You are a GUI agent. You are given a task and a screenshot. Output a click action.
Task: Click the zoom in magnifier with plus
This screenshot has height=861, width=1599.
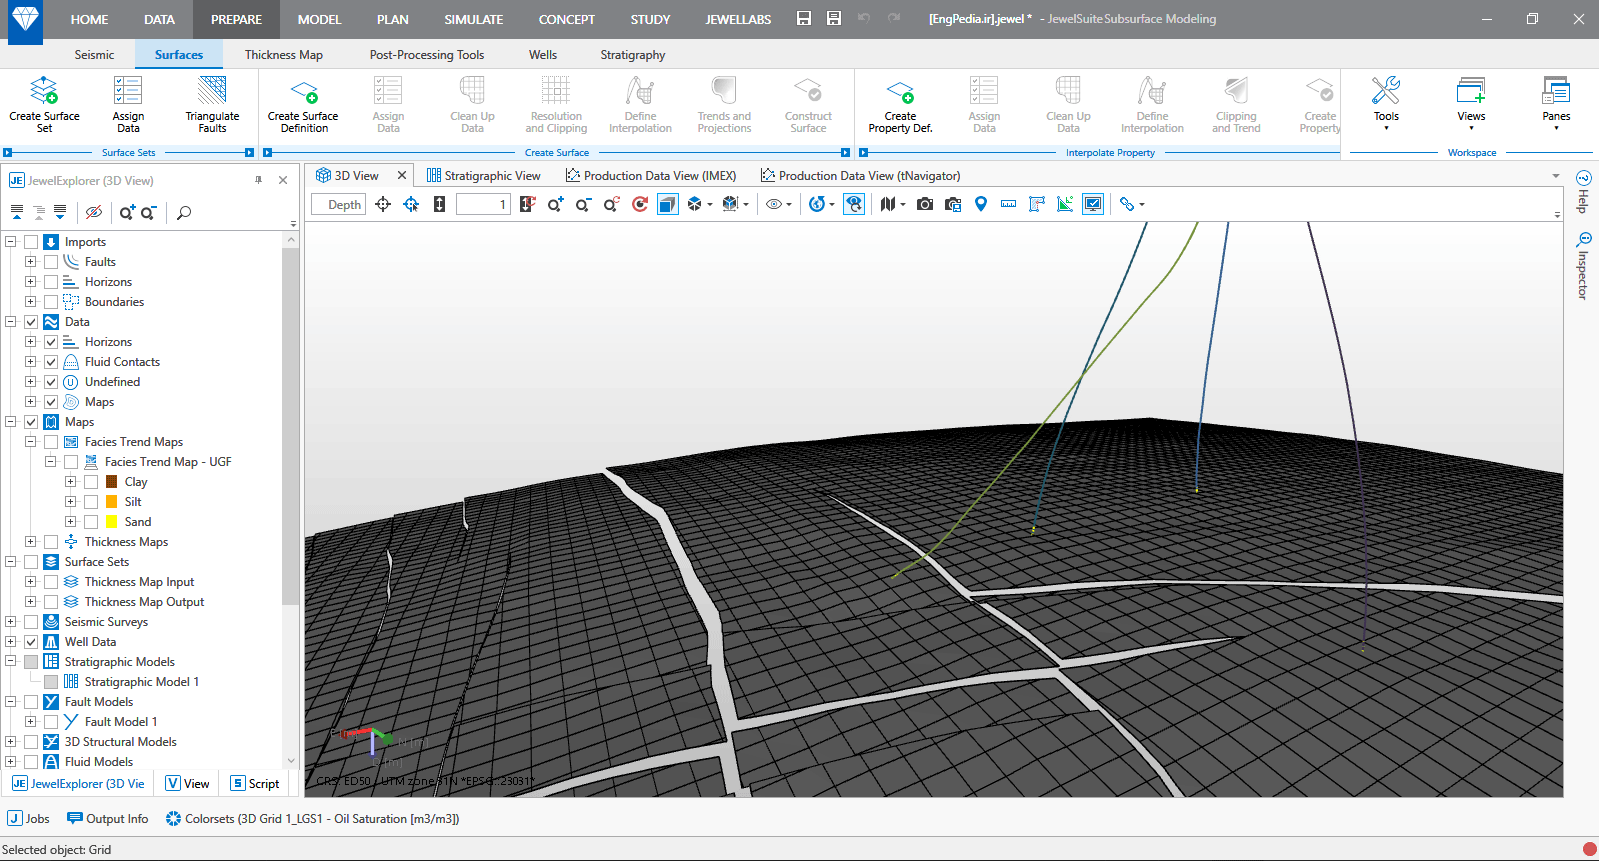click(x=555, y=204)
